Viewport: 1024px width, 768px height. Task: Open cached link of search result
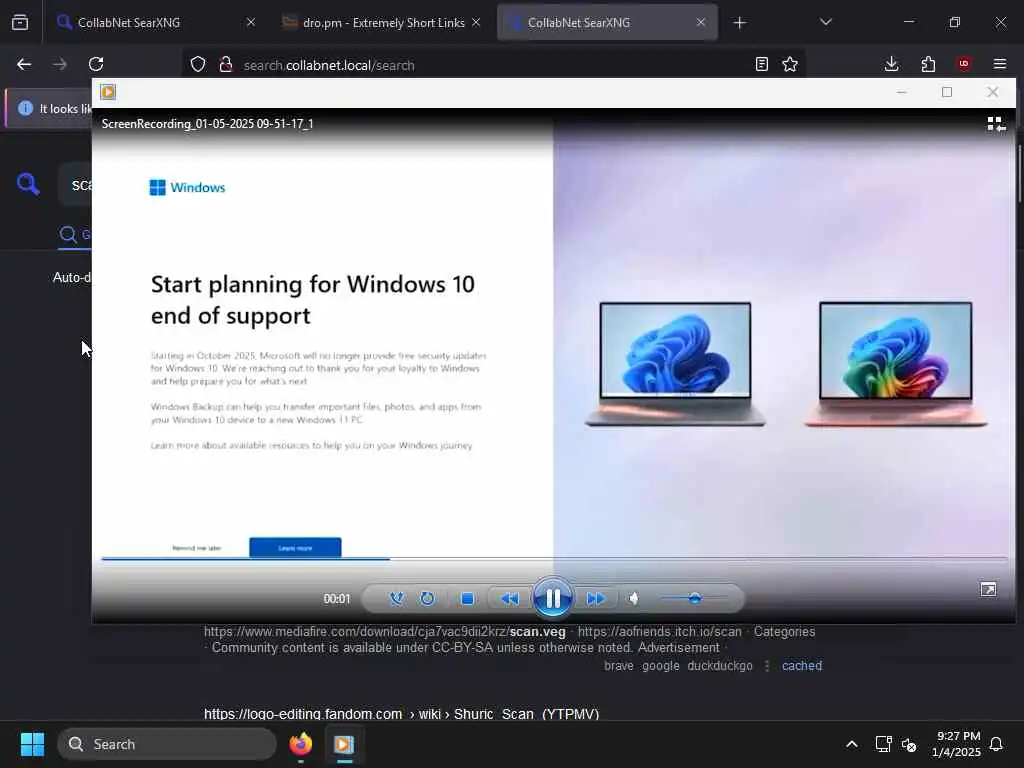tap(802, 665)
